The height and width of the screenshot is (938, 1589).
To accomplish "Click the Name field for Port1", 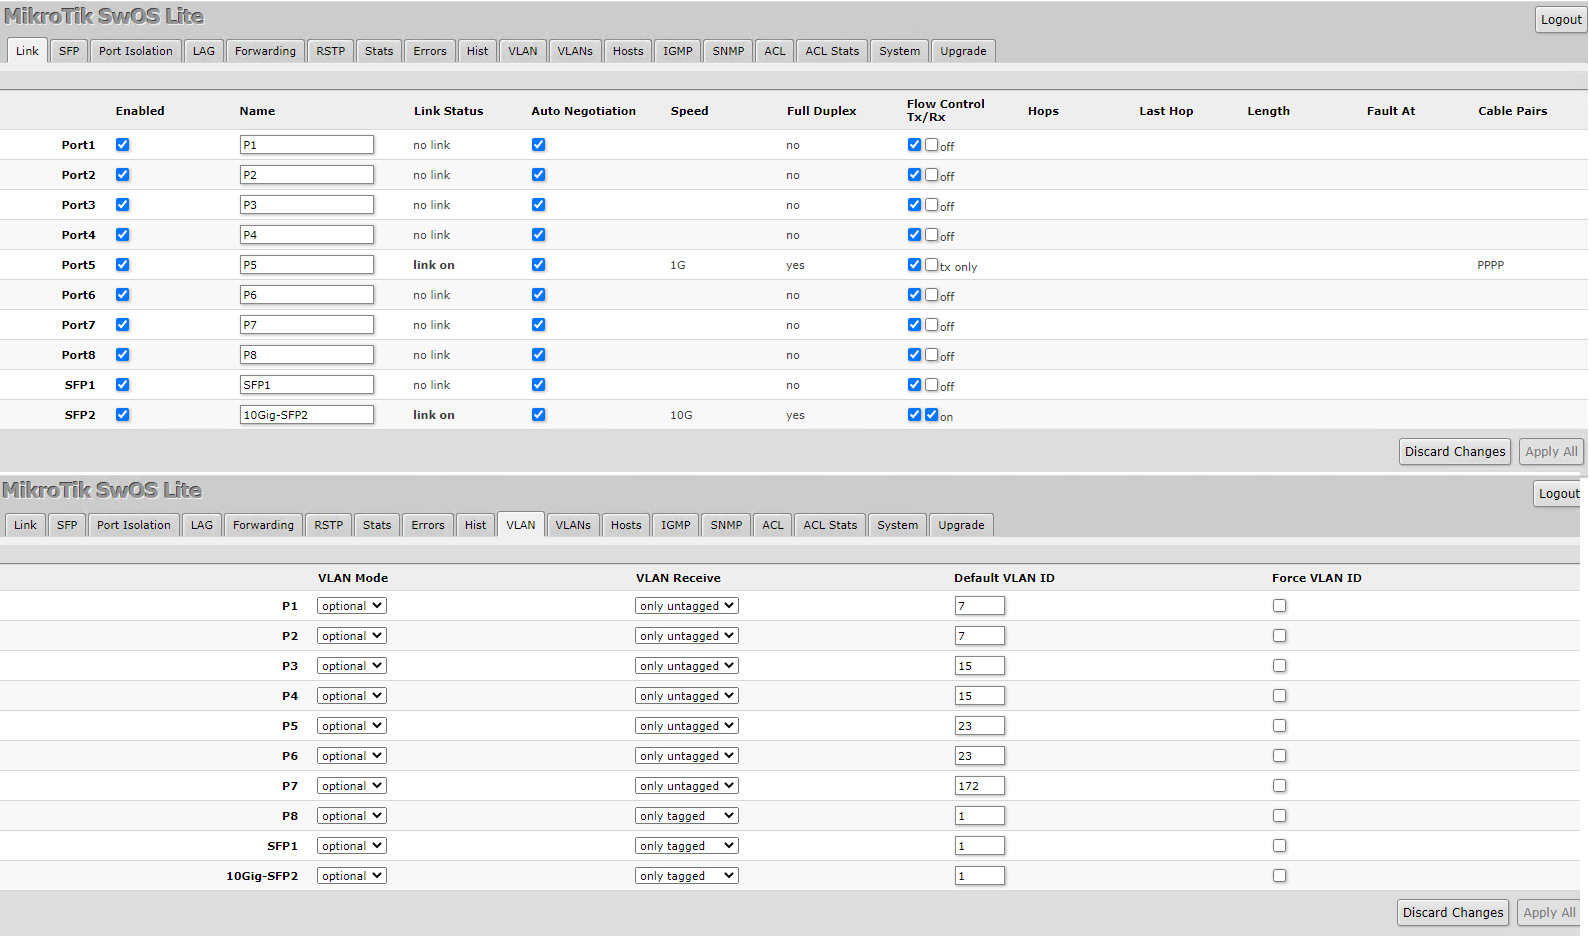I will 307,145.
